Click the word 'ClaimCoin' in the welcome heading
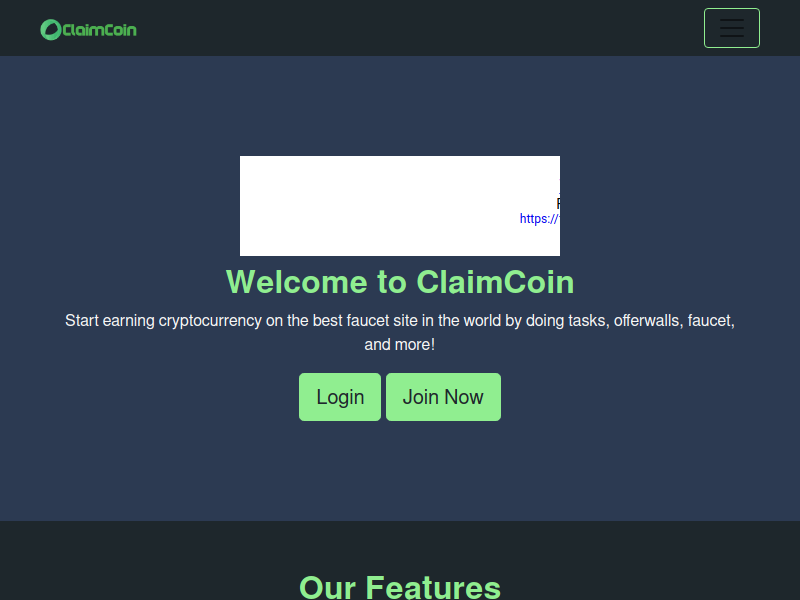The height and width of the screenshot is (600, 800). pyautogui.click(x=495, y=282)
